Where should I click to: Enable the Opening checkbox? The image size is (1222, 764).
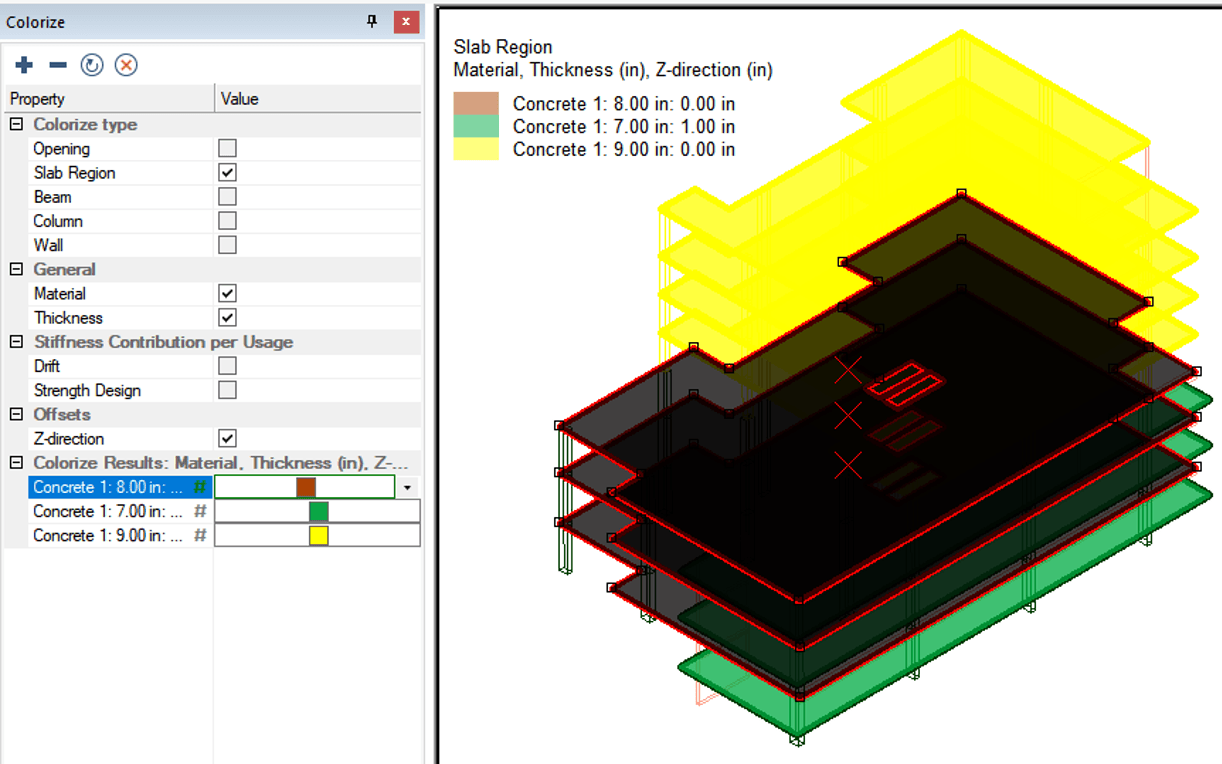pos(228,148)
